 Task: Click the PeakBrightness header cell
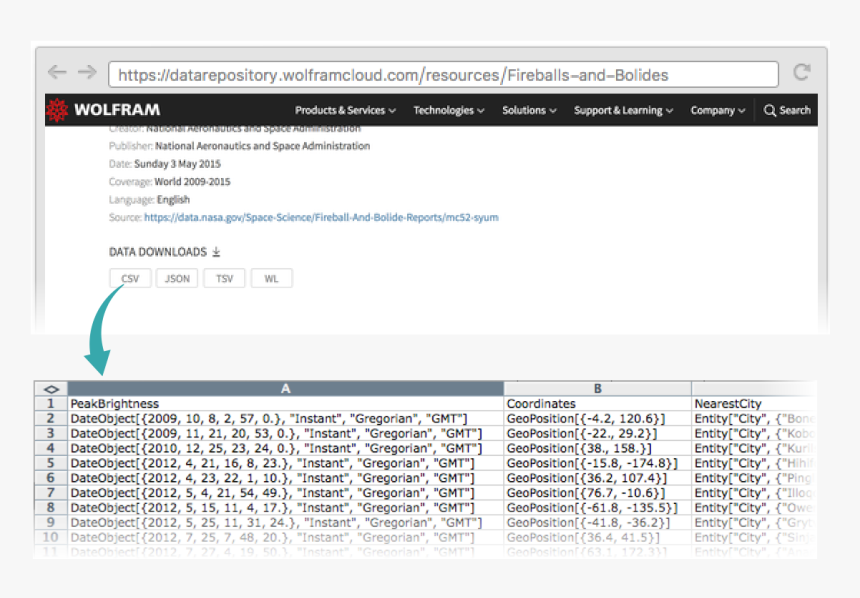(286, 404)
